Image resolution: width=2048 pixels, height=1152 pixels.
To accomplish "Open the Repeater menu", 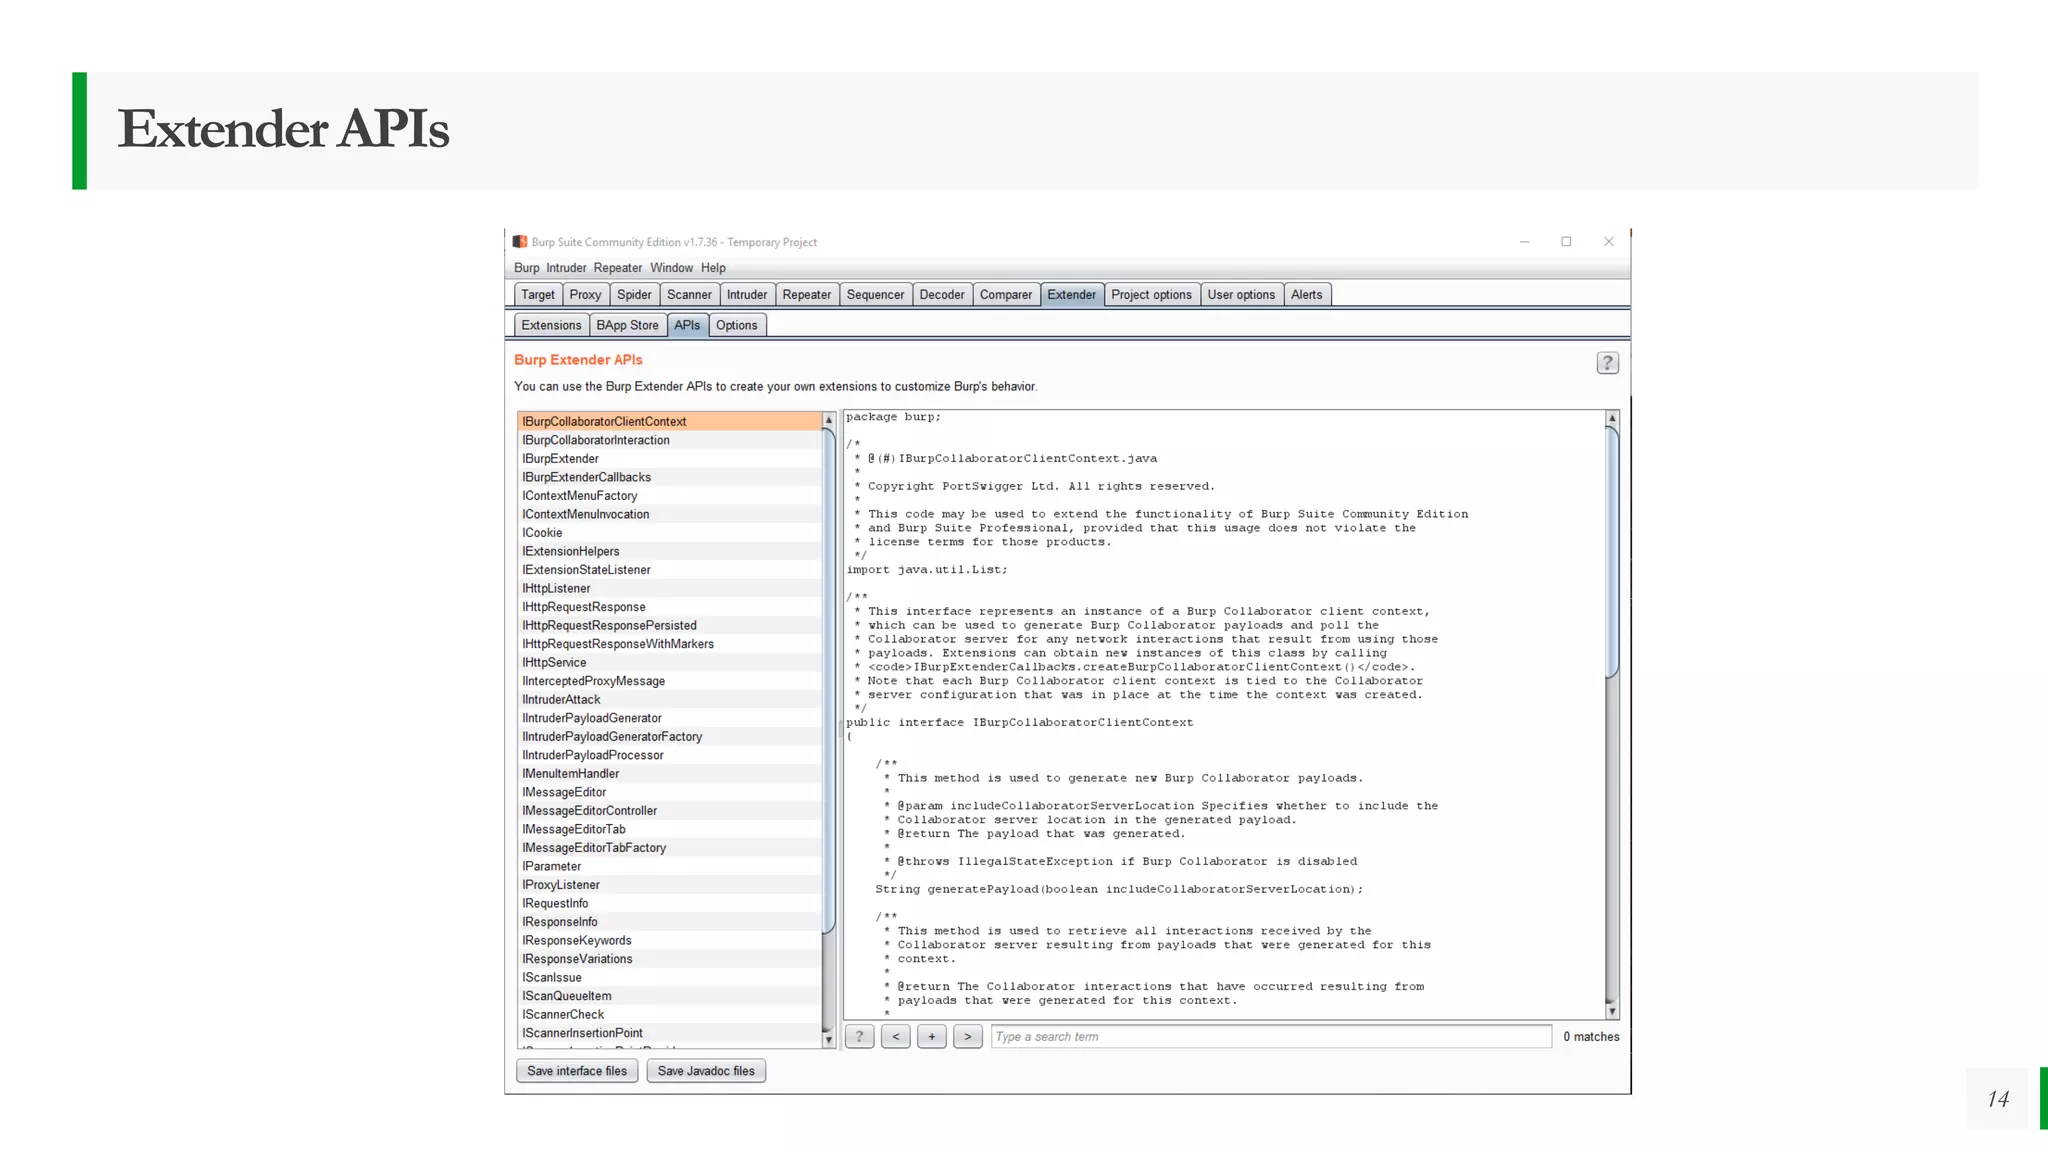I will click(x=618, y=268).
